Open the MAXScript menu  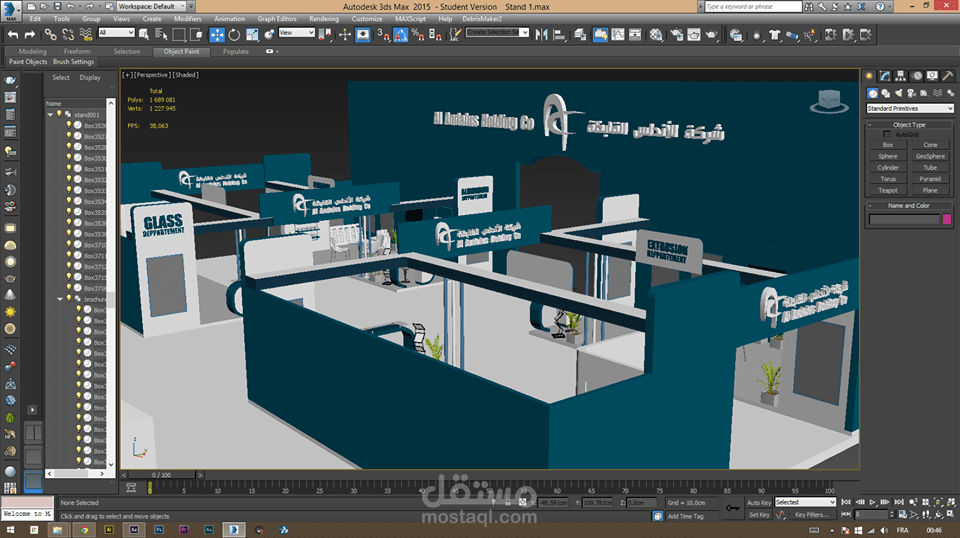pos(410,19)
